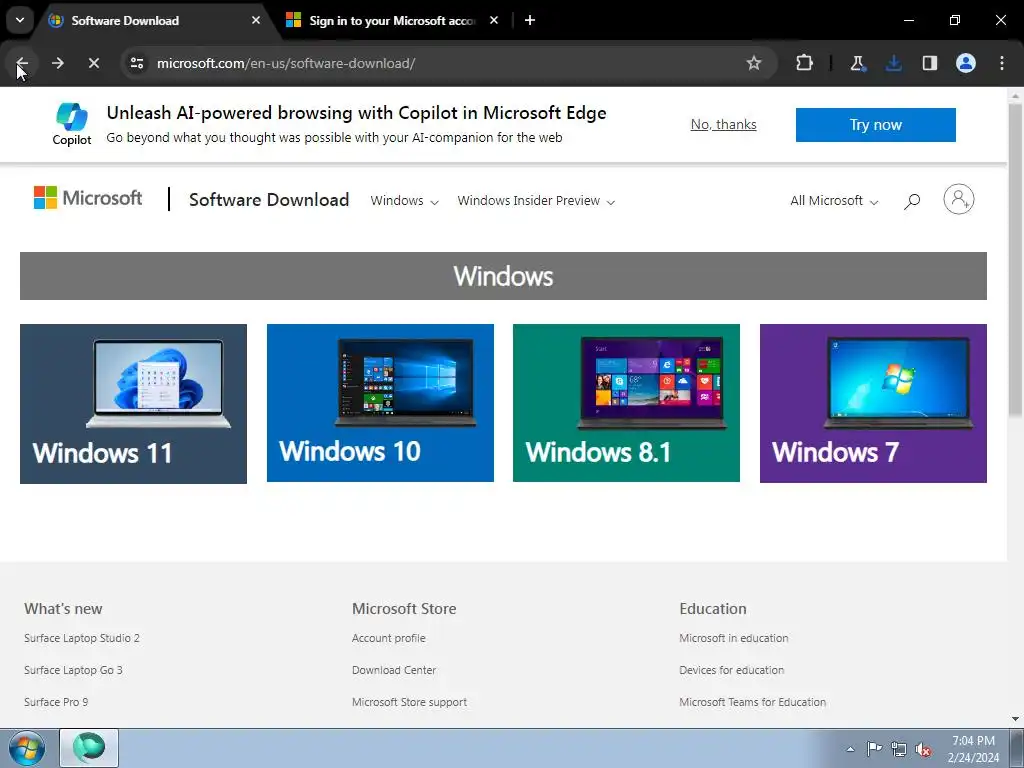
Task: Toggle the browser side panel
Action: [929, 63]
